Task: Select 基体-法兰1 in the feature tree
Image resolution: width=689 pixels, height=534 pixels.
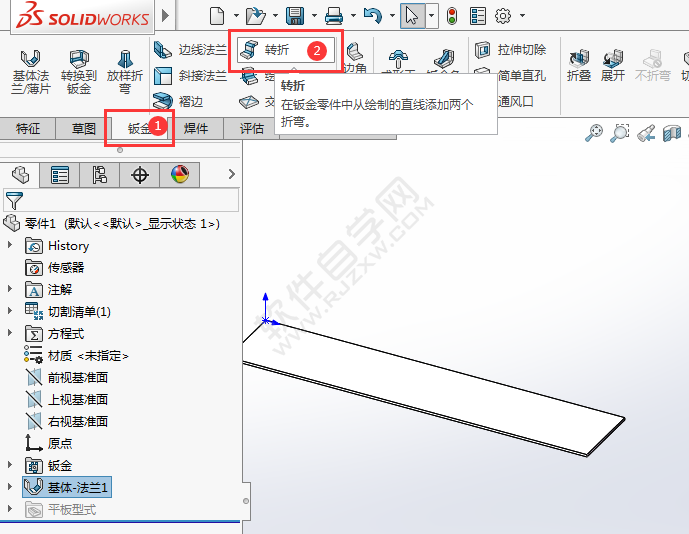Action: tap(78, 488)
